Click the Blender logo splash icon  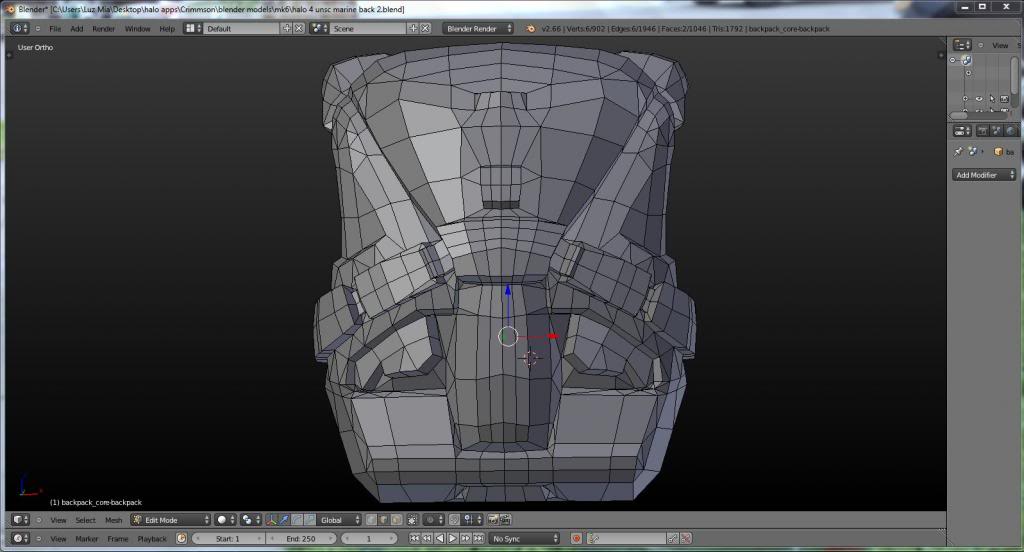tap(530, 29)
